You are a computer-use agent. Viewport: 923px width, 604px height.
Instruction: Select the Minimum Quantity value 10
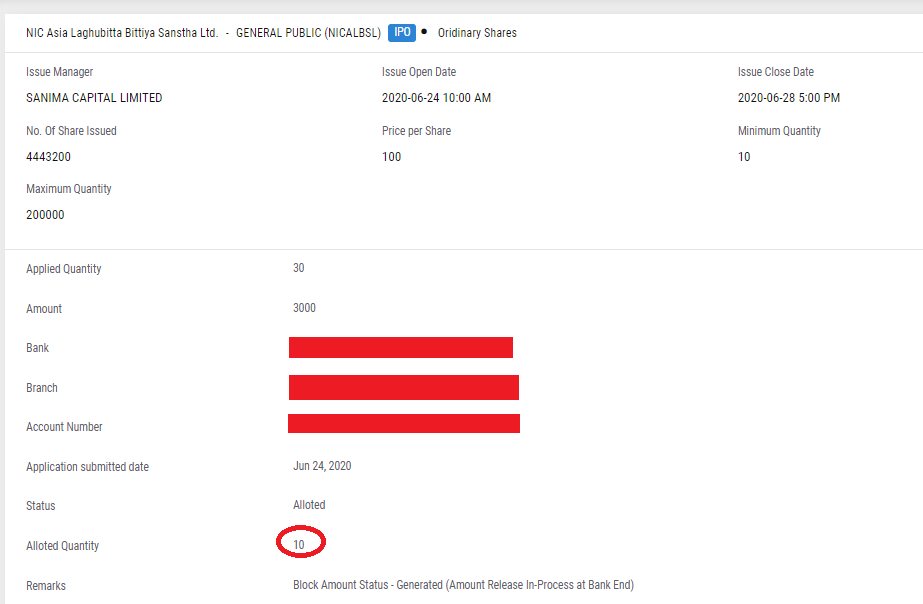[x=744, y=157]
